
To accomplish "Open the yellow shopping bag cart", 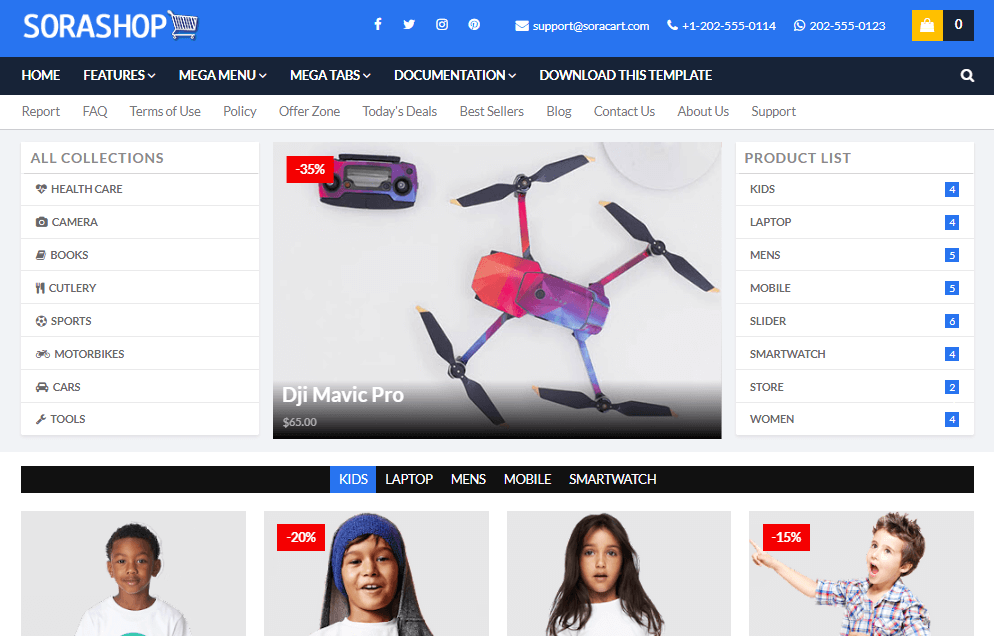I will (x=927, y=25).
